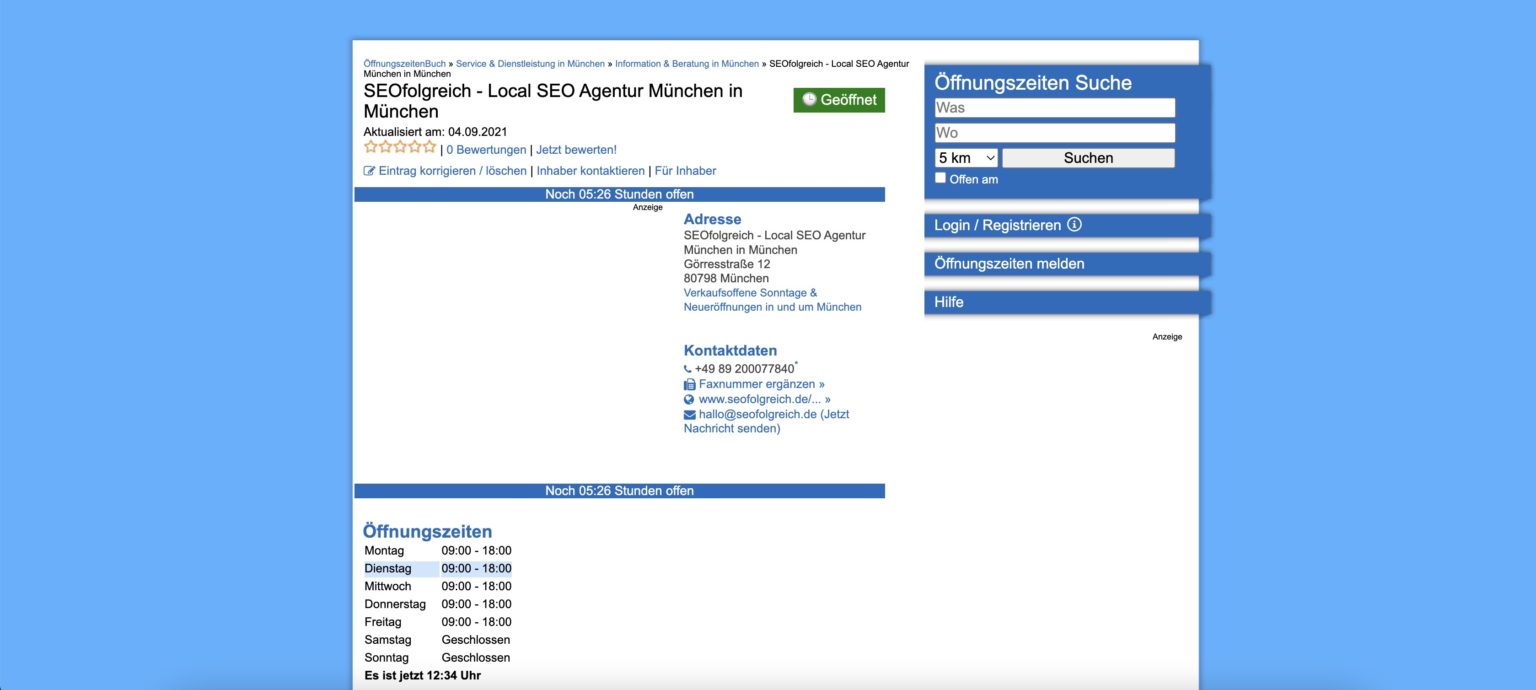This screenshot has height=690, width=1536.
Task: Click Sonntag row's Geschlossen value
Action: click(476, 658)
